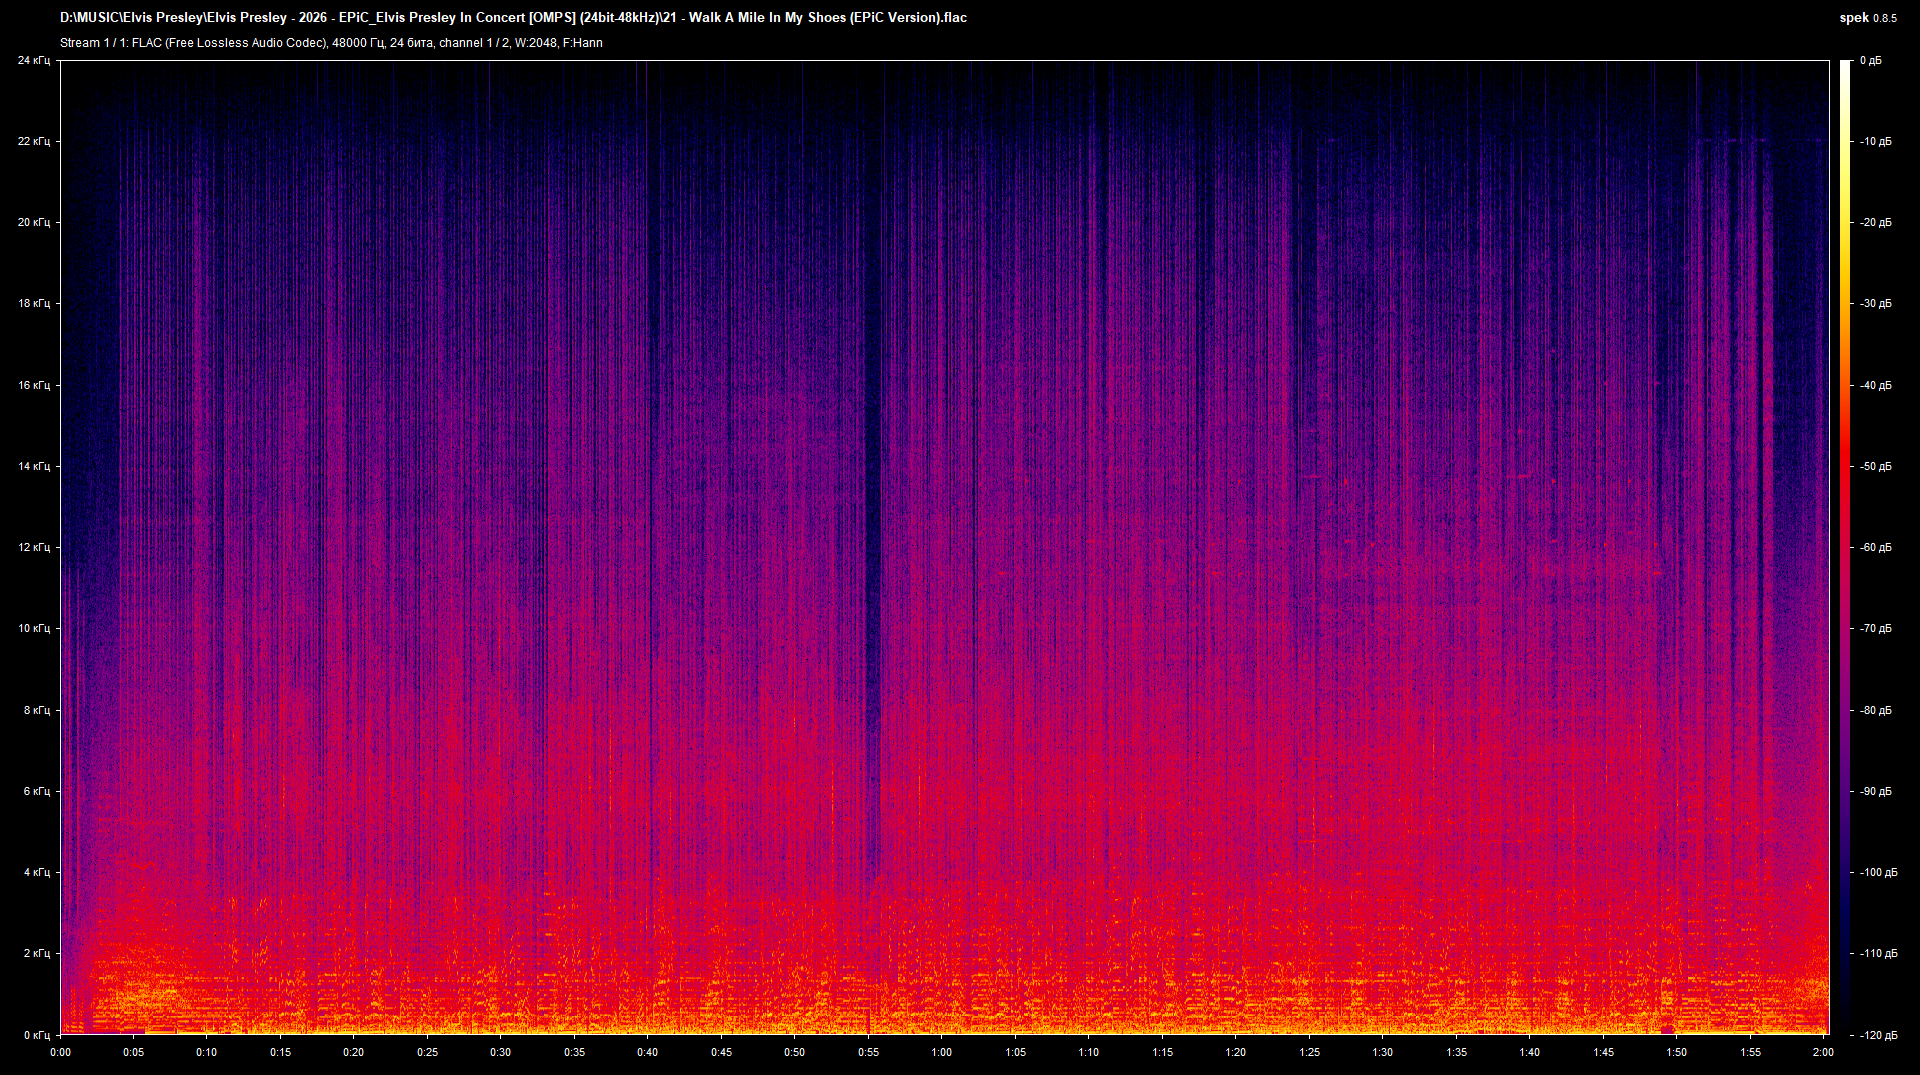Click the 0 кГц frequency label
The image size is (1920, 1075).
37,1035
